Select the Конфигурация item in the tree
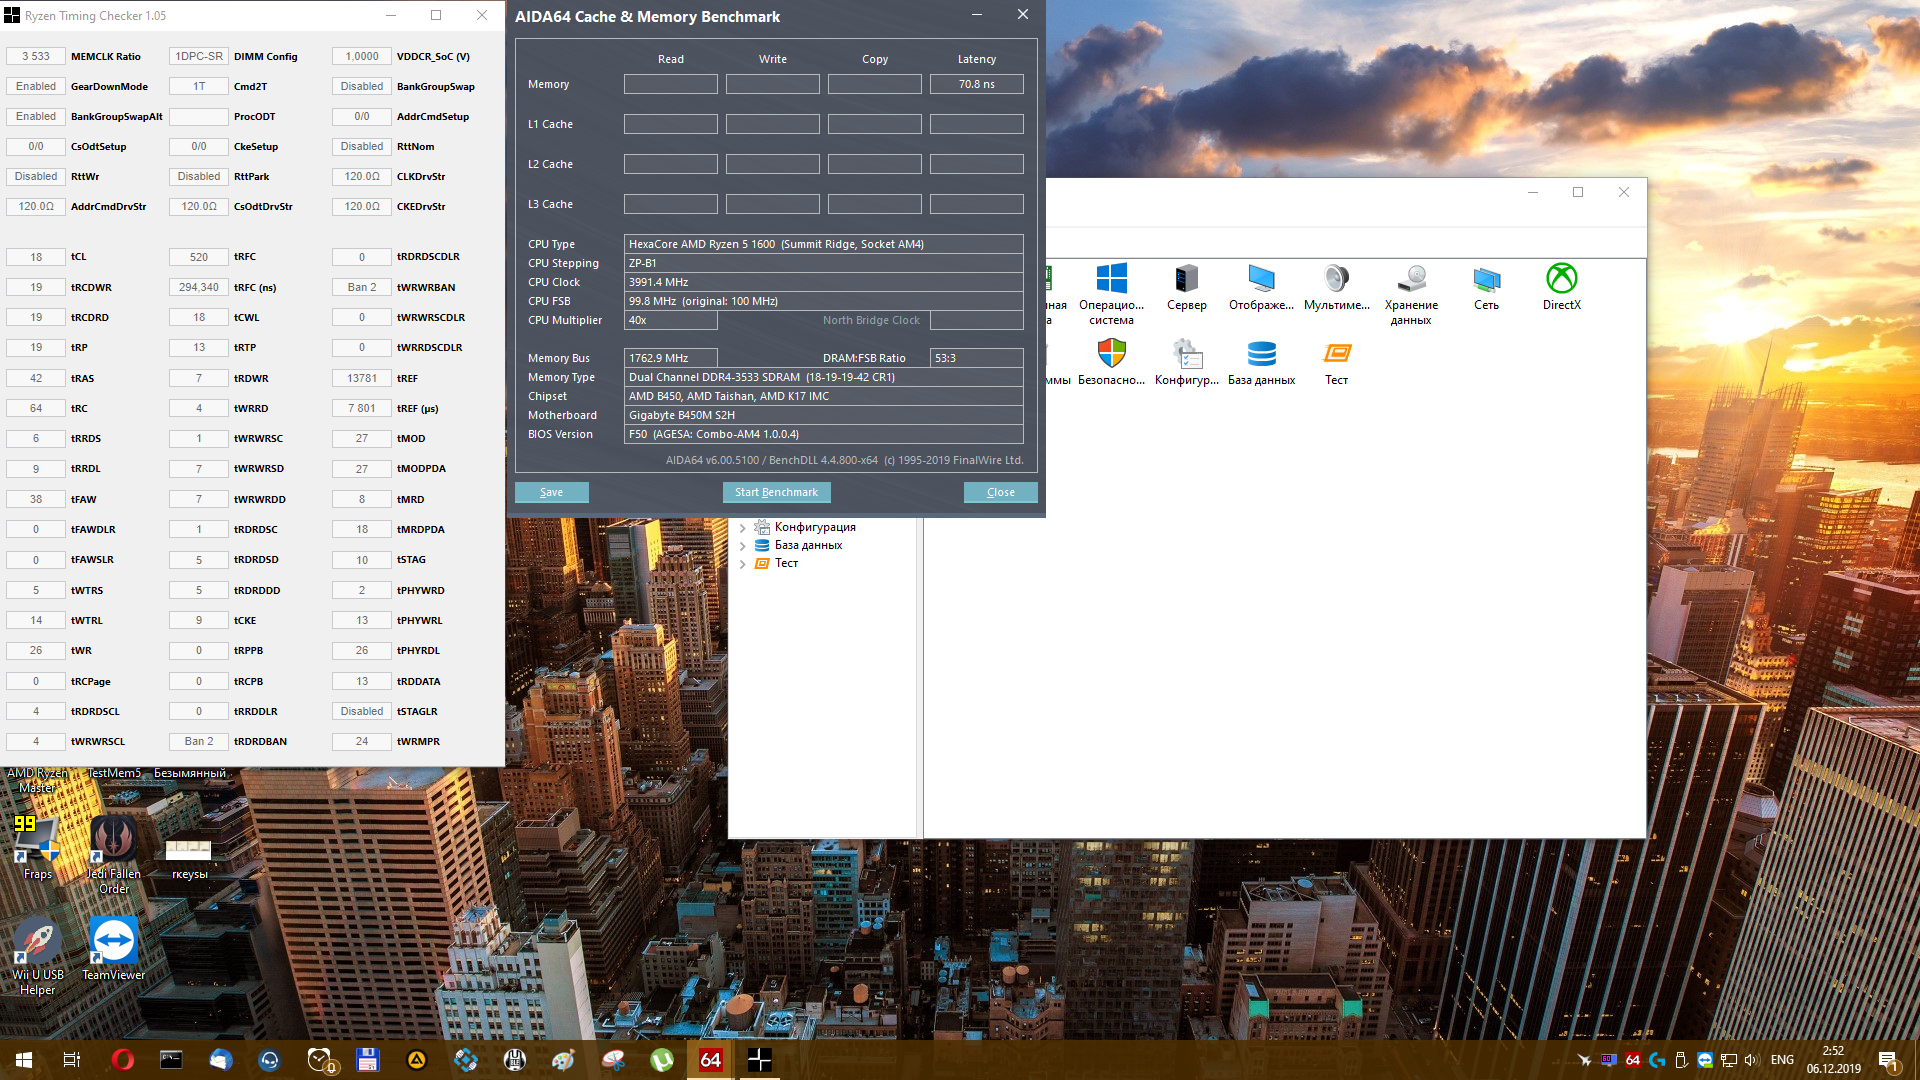This screenshot has width=1920, height=1080. point(814,527)
